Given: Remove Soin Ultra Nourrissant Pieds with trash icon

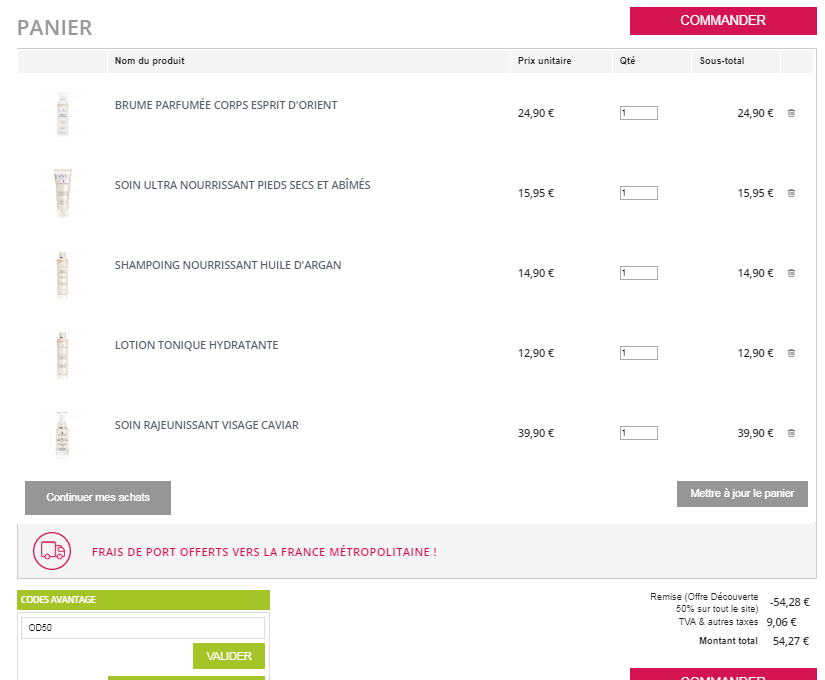Looking at the screenshot, I should [791, 193].
